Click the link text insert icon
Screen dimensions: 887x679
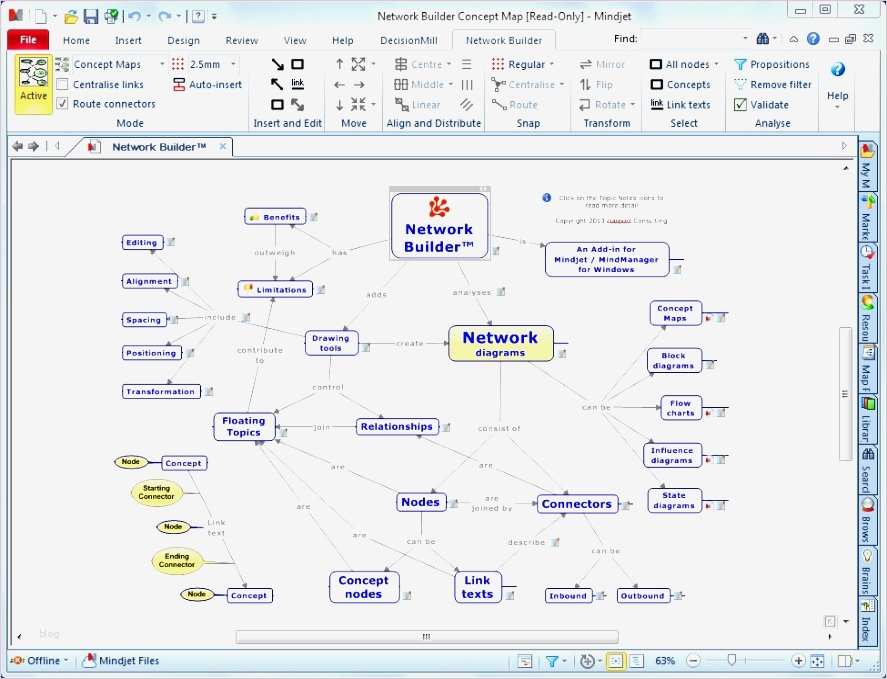[298, 84]
